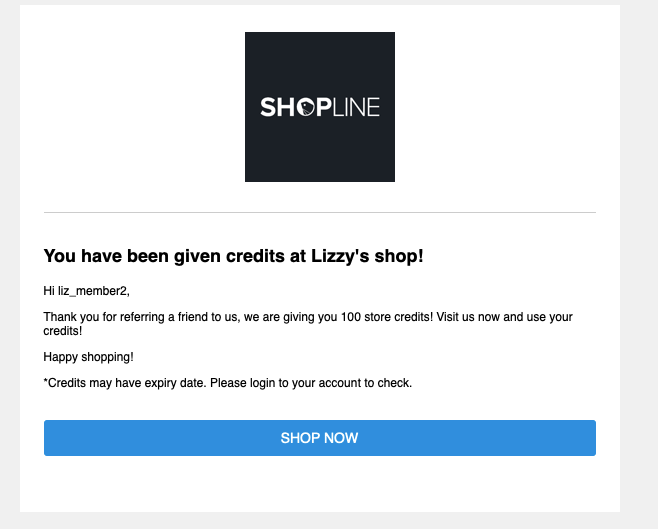Click the 'Happy shopping!' line
Viewport: 658px width, 529px height.
(89, 357)
